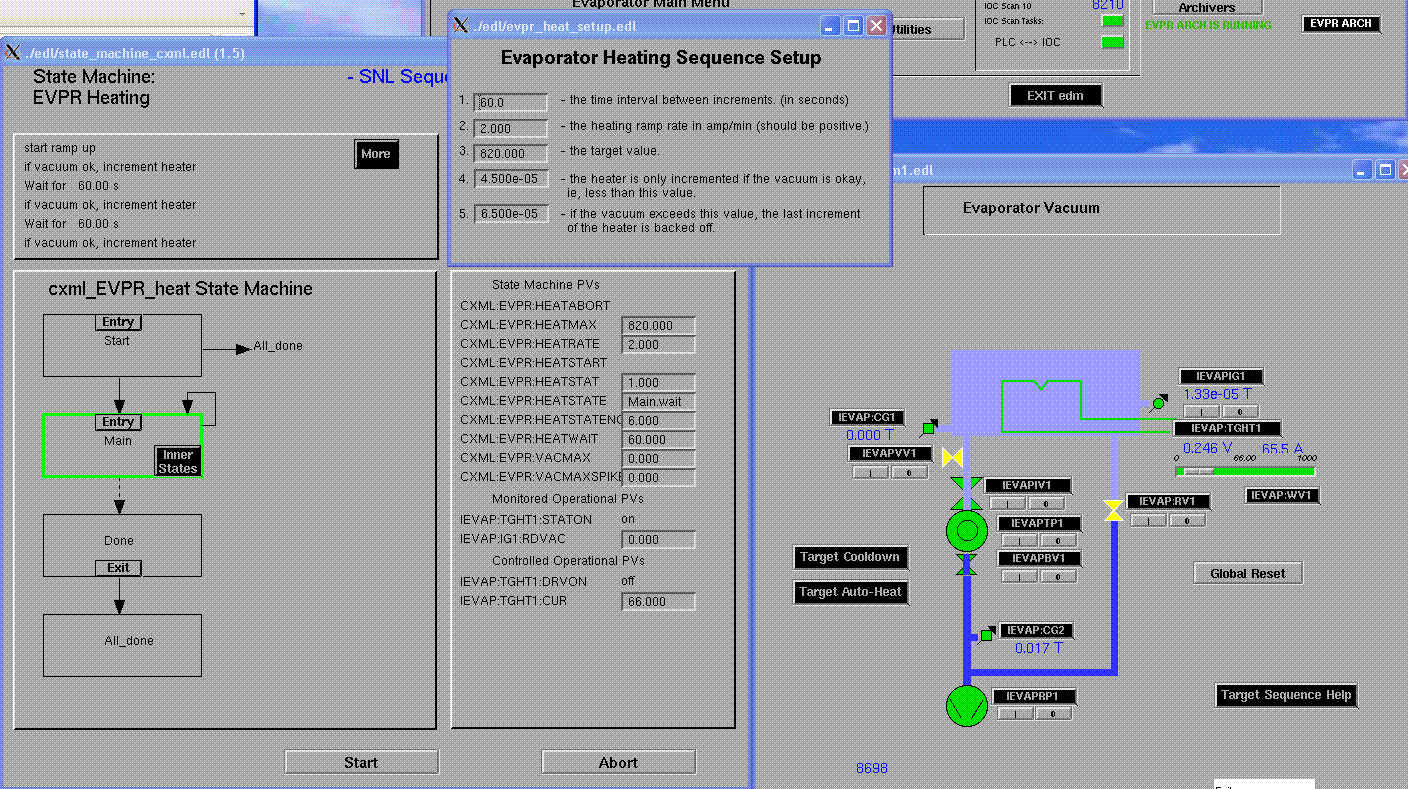
Task: Open the IEVAPIG1 device menu button
Action: pyautogui.click(x=1221, y=377)
